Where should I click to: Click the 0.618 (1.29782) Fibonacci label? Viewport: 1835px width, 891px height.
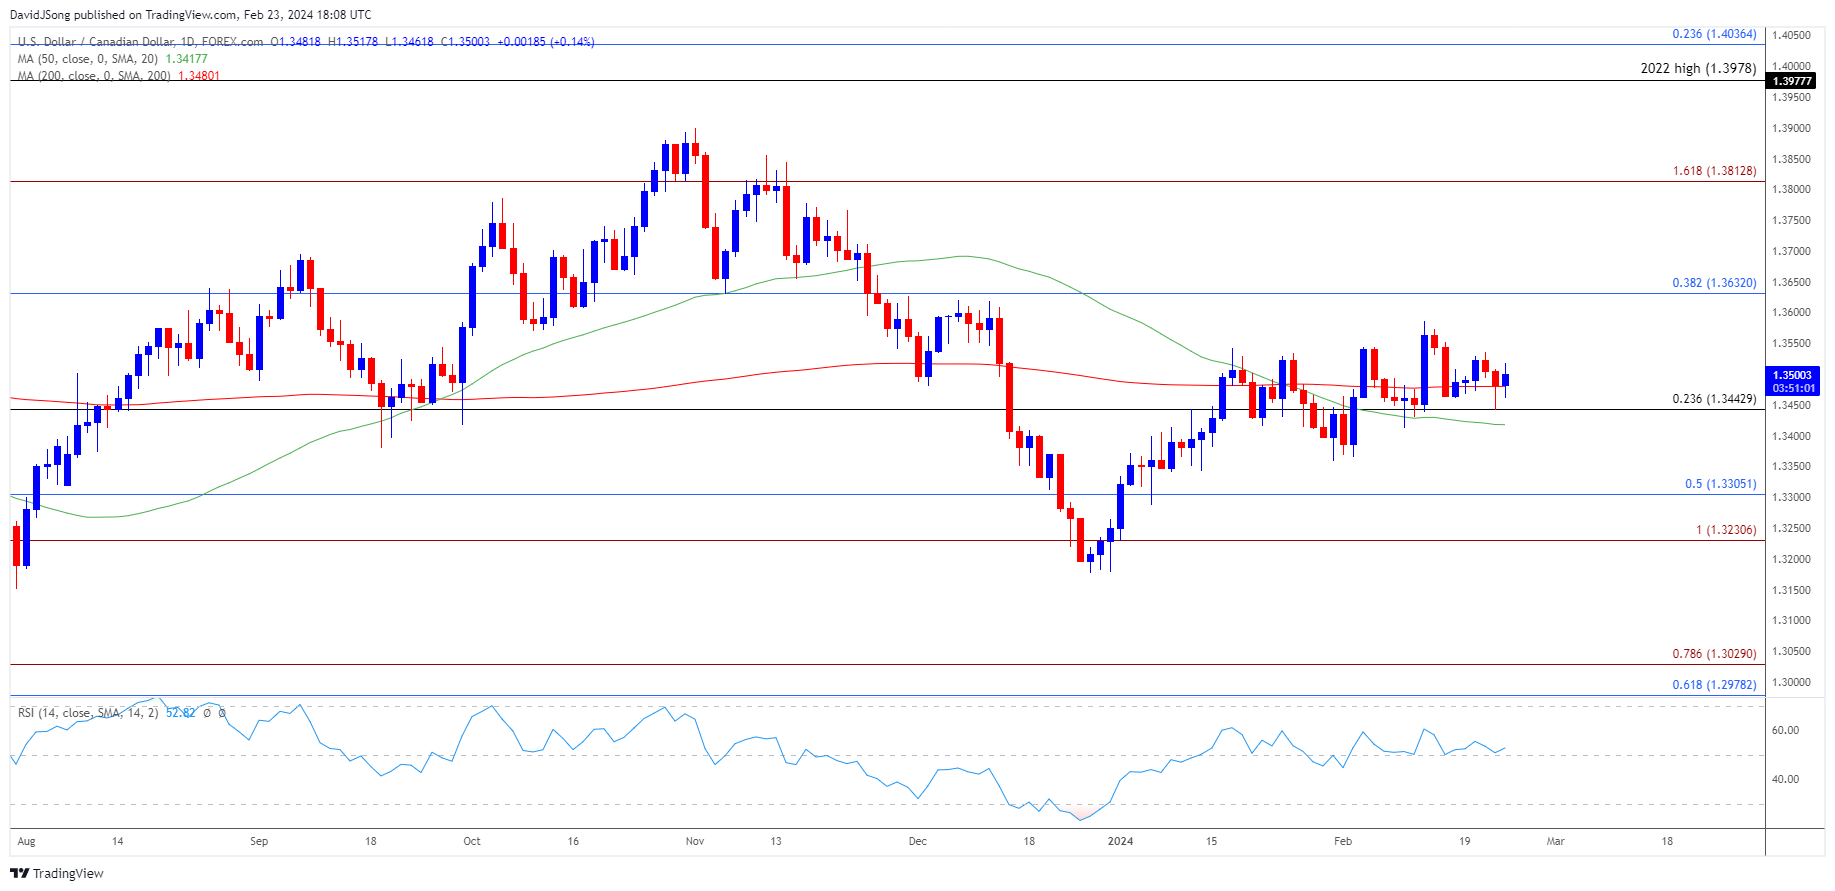pyautogui.click(x=1714, y=685)
